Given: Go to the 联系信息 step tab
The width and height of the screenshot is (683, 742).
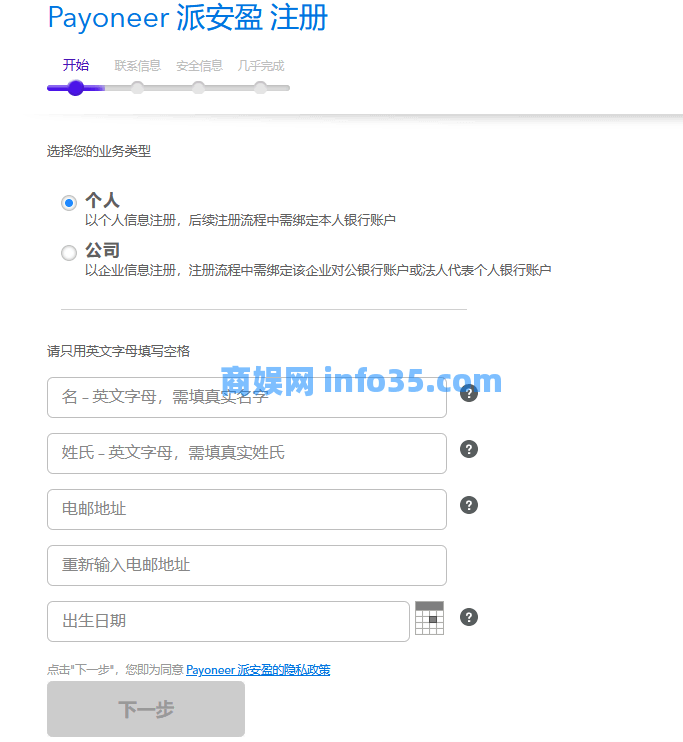Looking at the screenshot, I should pos(138,66).
